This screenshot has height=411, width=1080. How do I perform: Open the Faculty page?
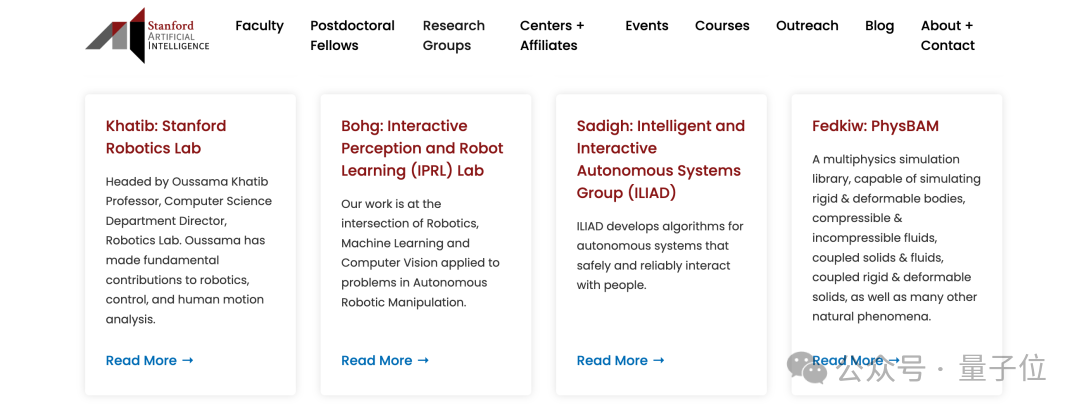(x=259, y=26)
